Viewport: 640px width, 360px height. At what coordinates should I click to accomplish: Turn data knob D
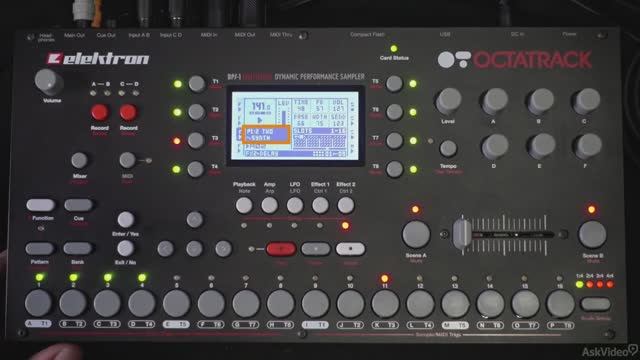pyautogui.click(x=494, y=146)
